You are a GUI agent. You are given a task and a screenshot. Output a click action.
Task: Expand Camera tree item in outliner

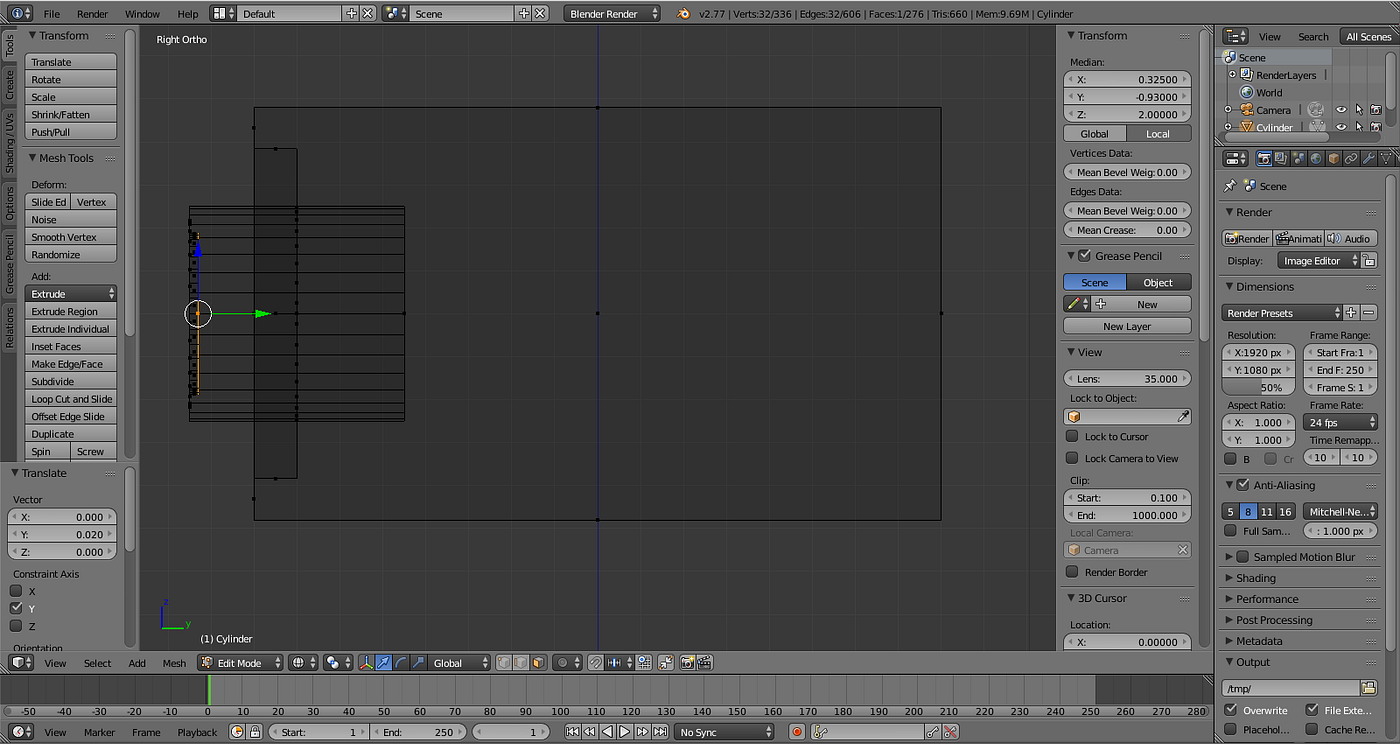tap(1228, 110)
